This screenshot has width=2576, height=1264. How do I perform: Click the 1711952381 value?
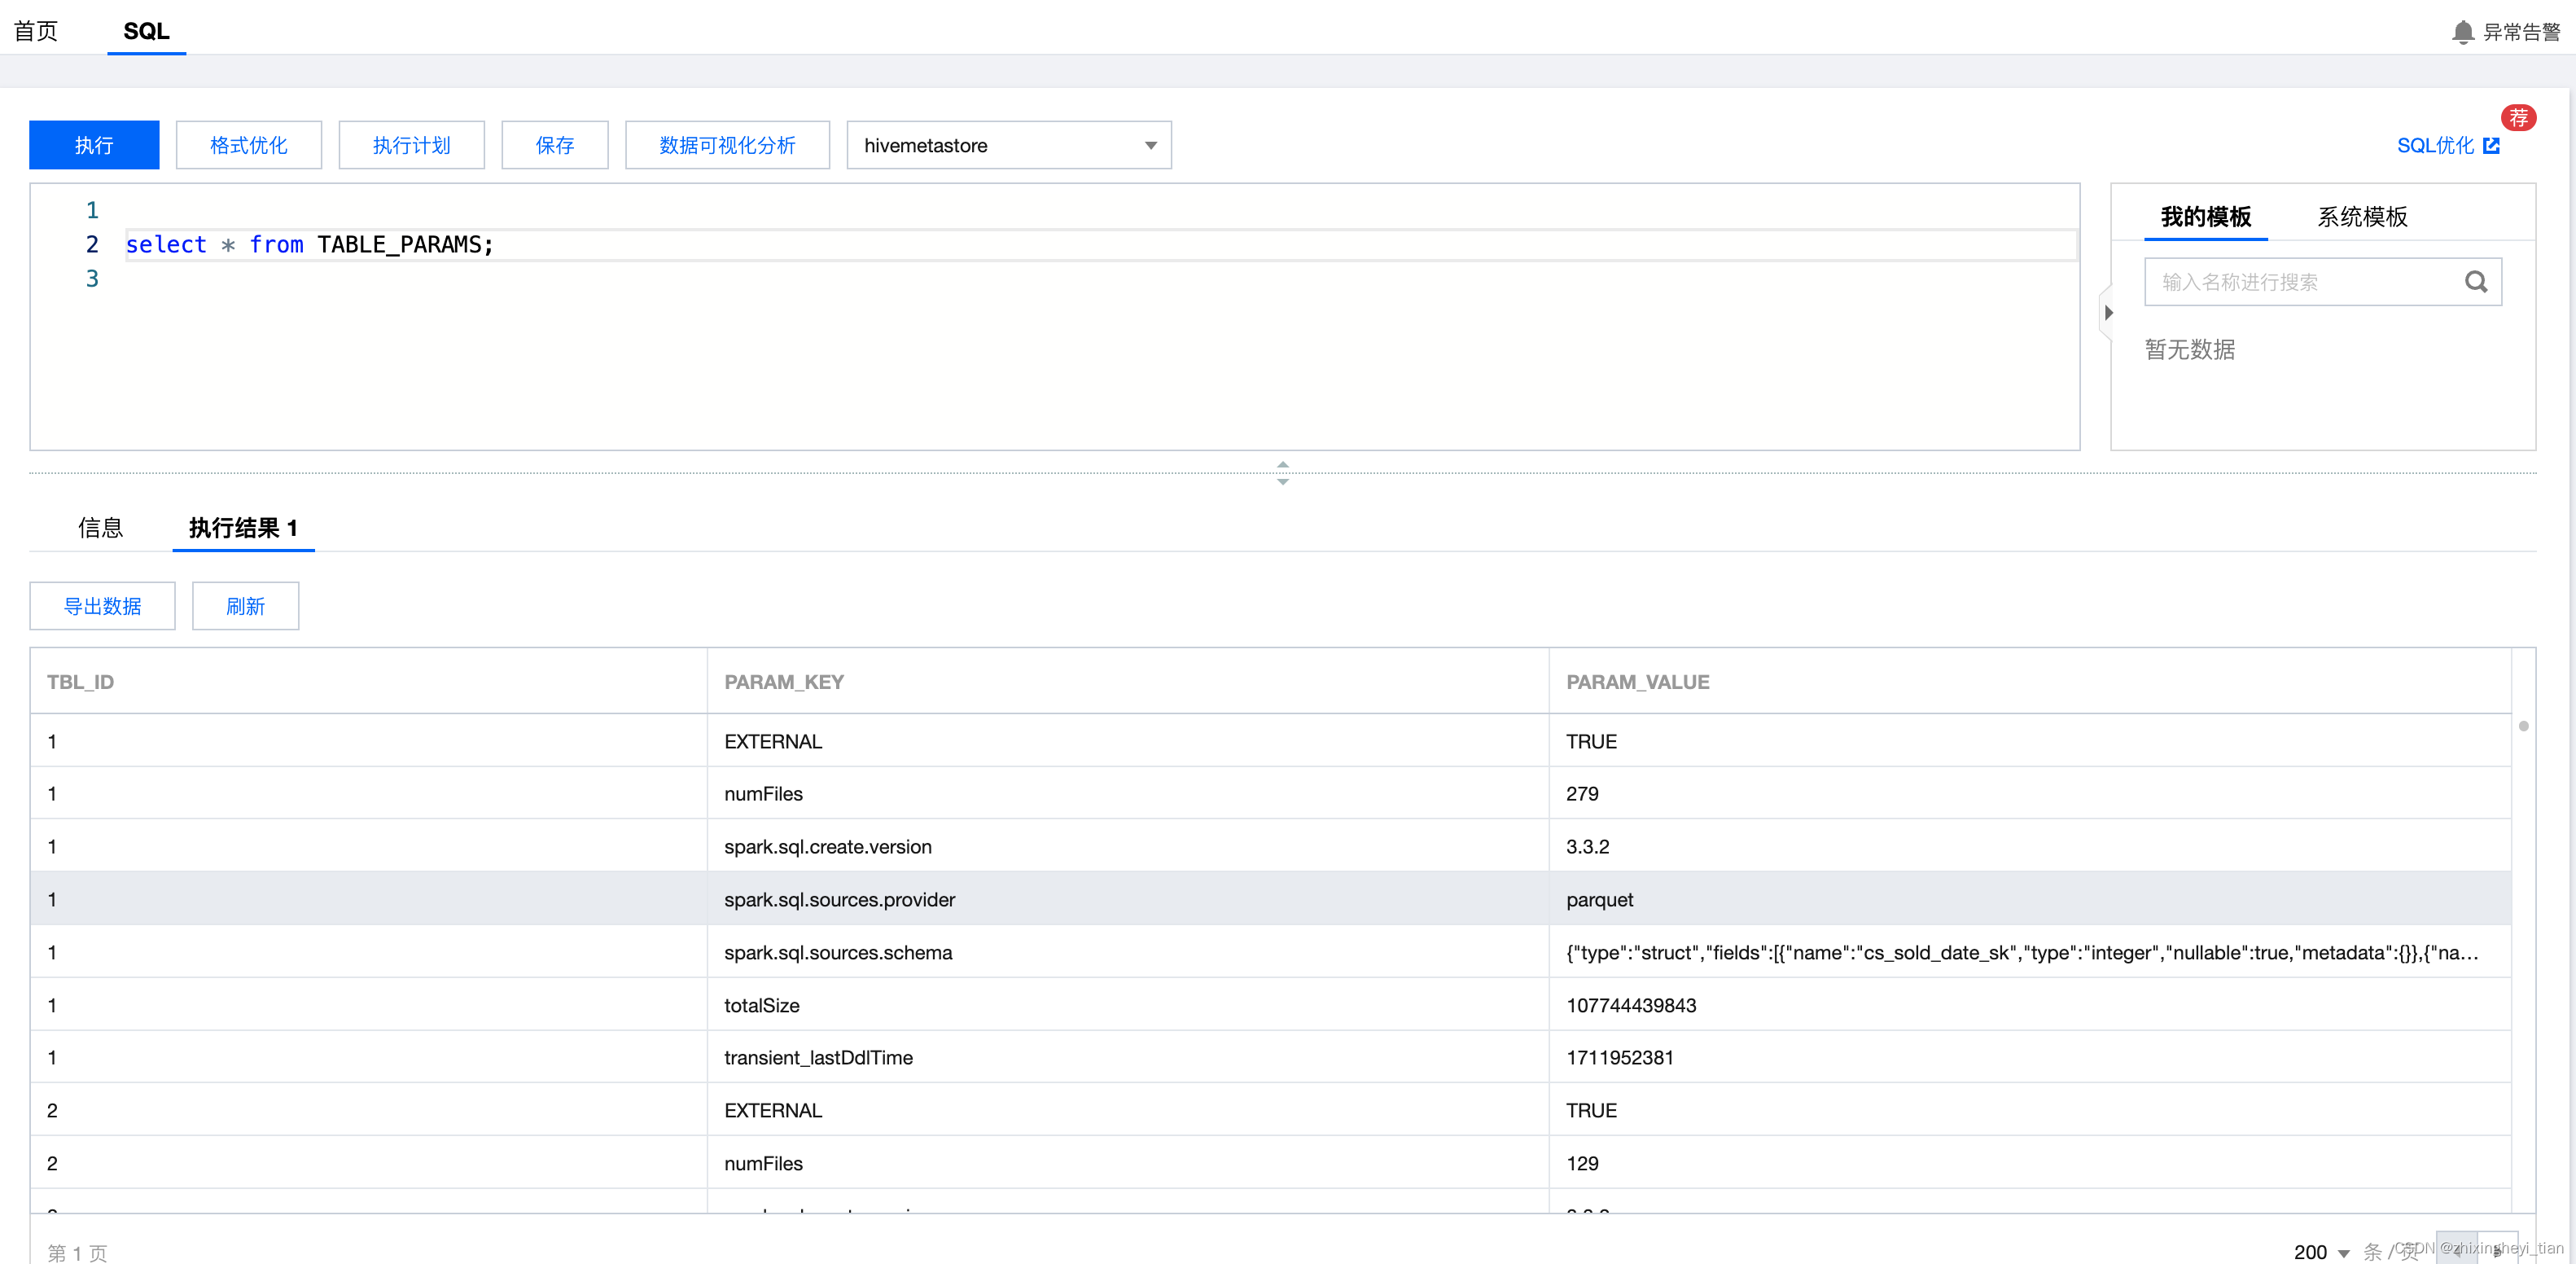1619,1057
